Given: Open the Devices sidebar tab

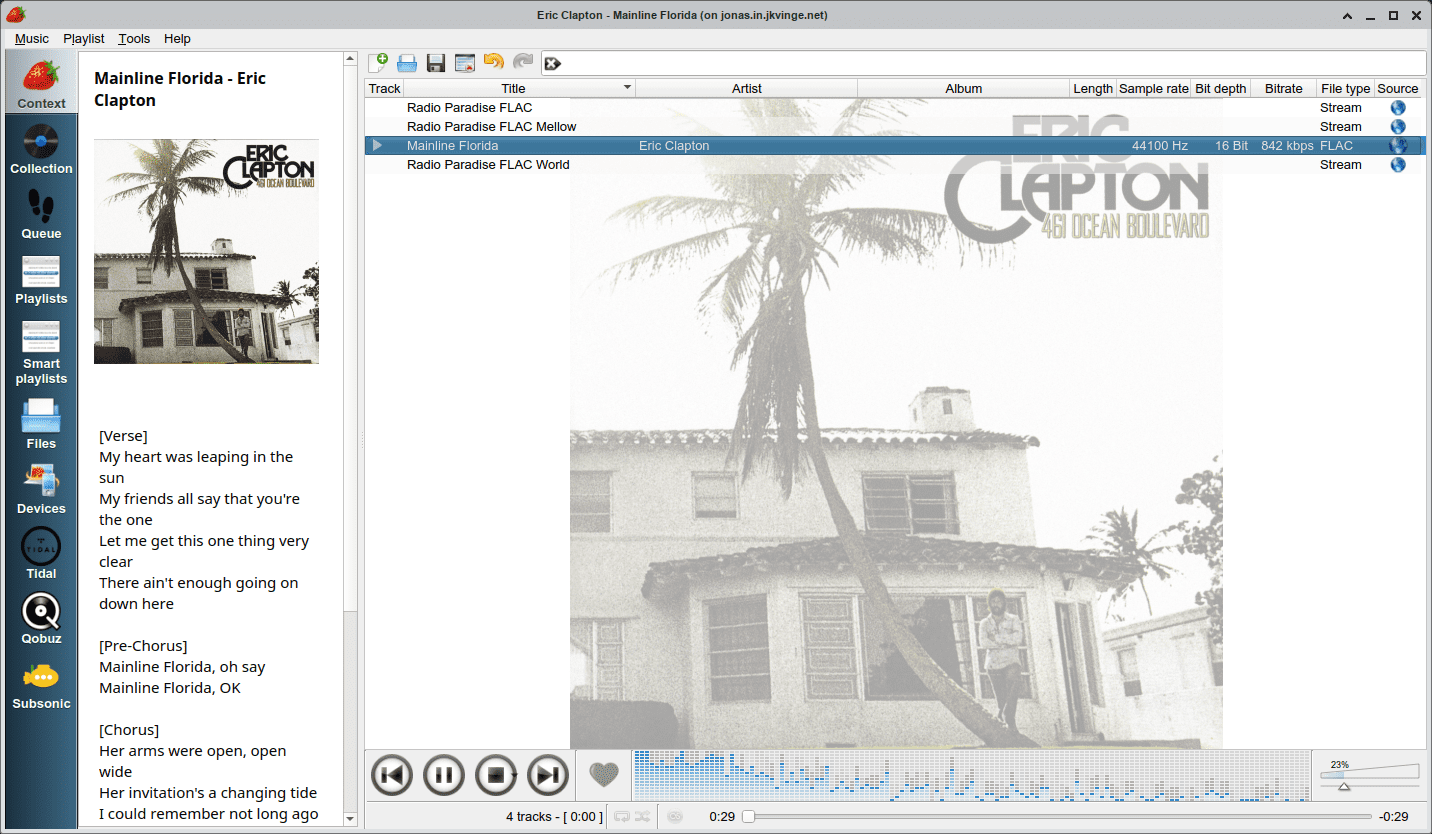Looking at the screenshot, I should click(41, 488).
